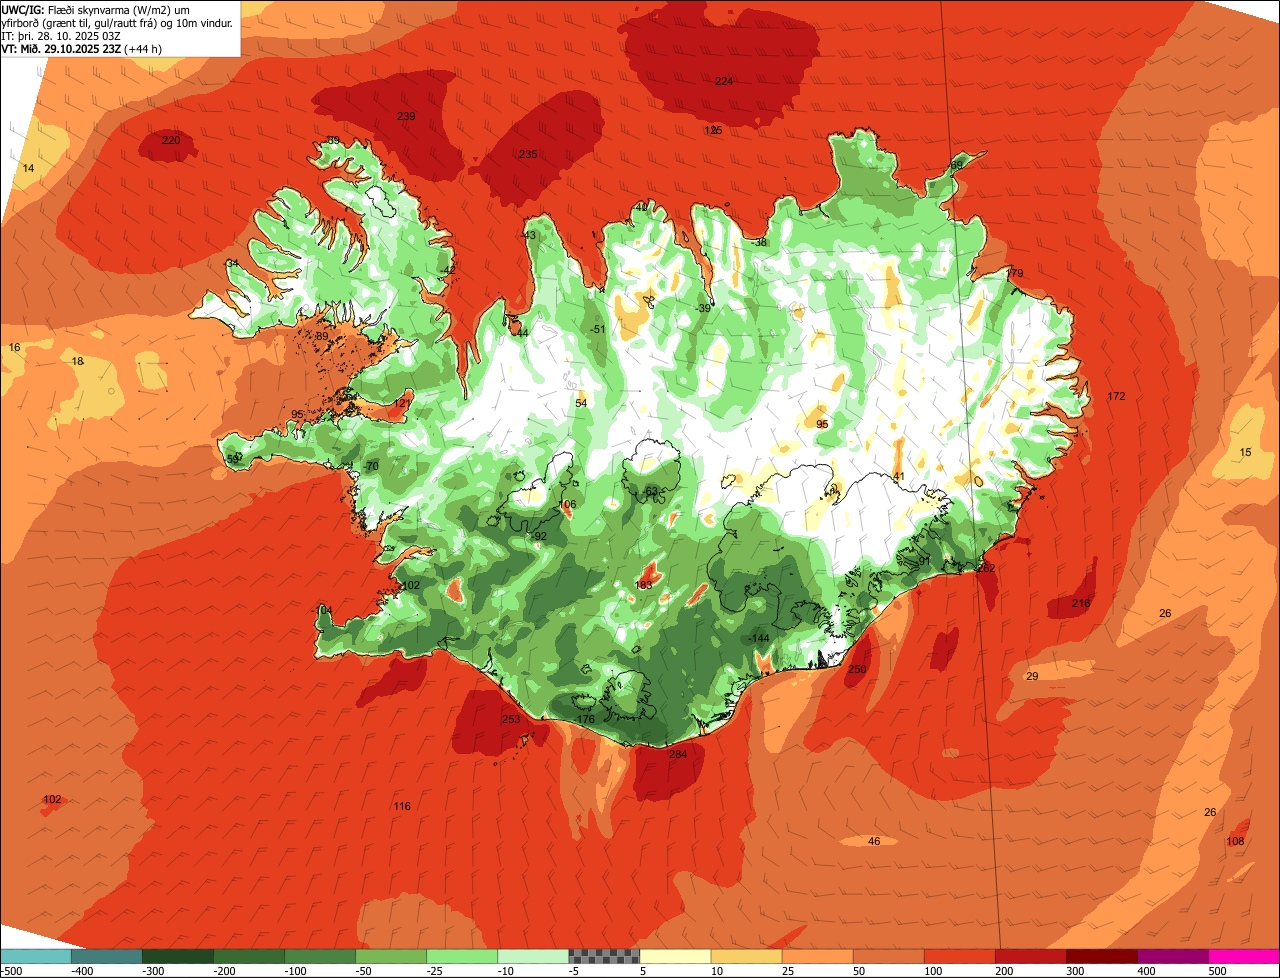The image size is (1280, 978).
Task: Click the '500' label at the scale's end
Action: coord(1216,971)
